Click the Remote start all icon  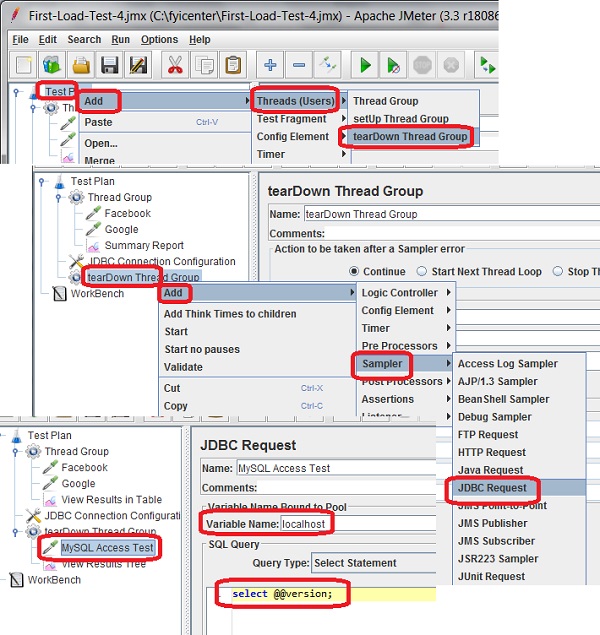(x=487, y=65)
